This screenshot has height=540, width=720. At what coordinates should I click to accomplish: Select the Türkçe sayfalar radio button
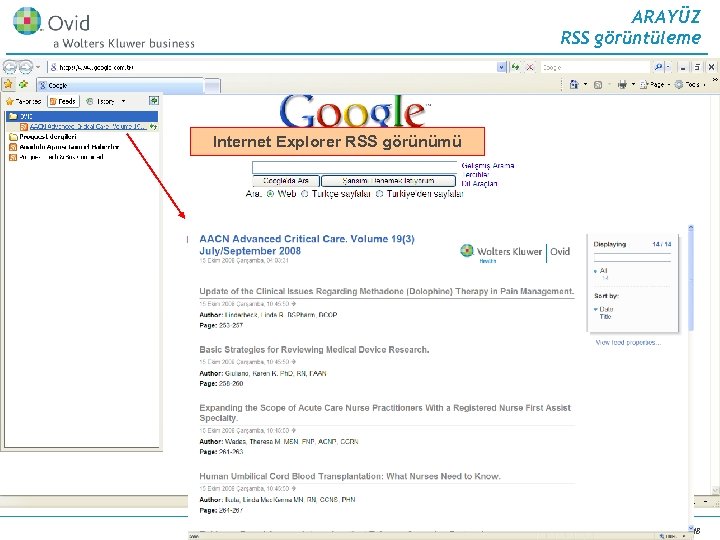tap(304, 194)
